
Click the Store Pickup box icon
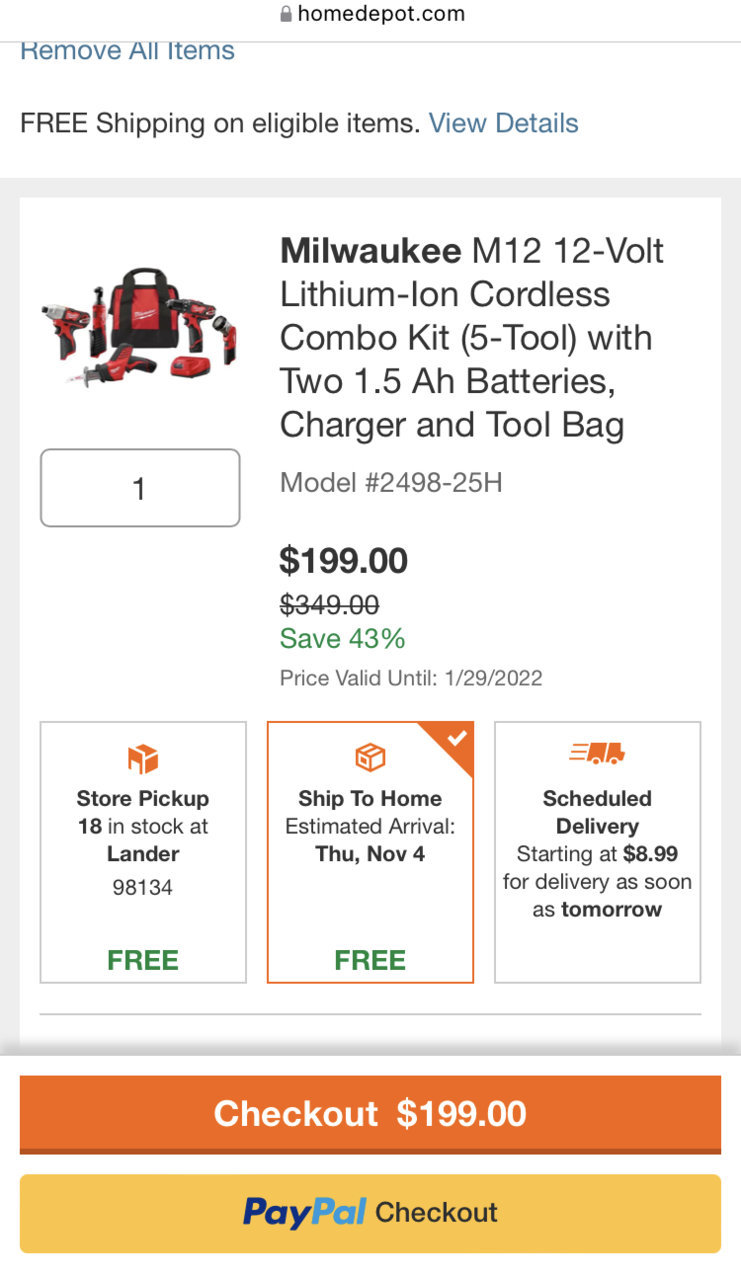pyautogui.click(x=143, y=759)
